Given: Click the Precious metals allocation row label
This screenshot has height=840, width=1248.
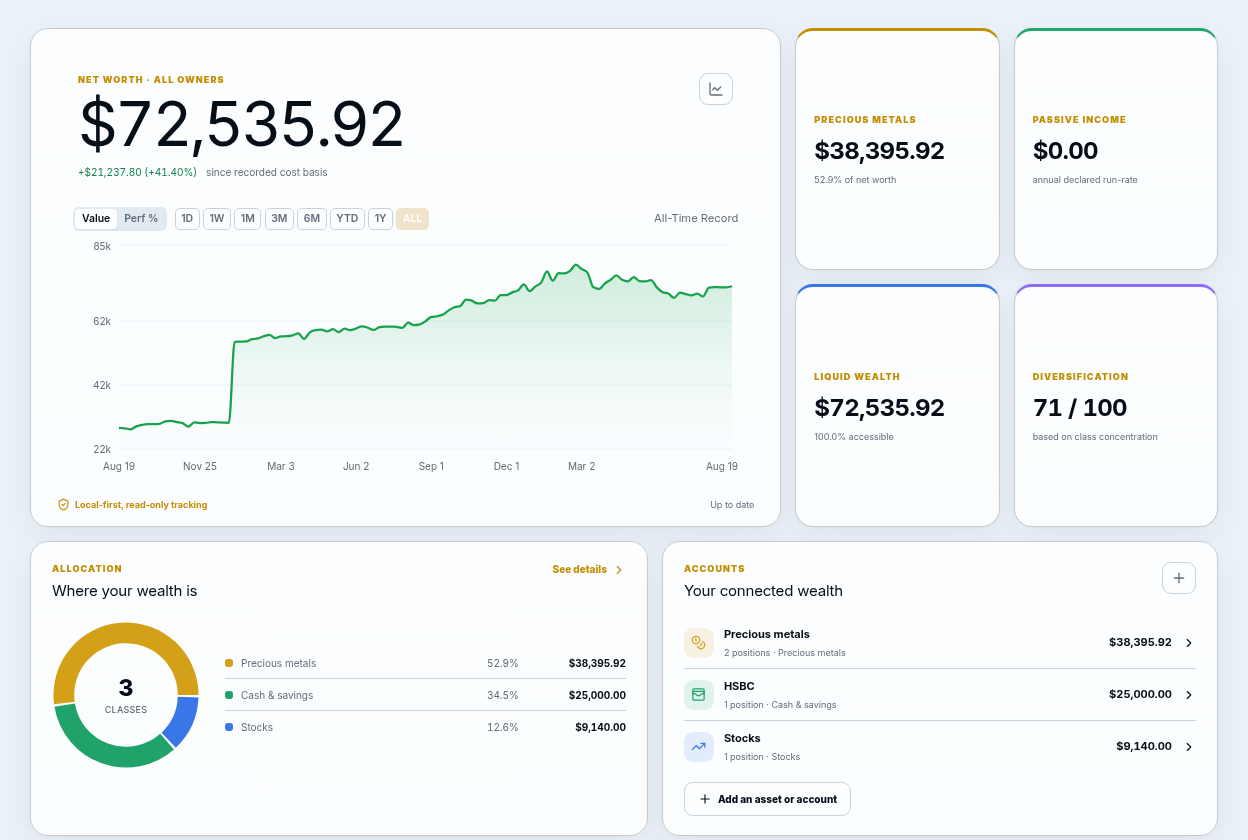Looking at the screenshot, I should pyautogui.click(x=278, y=663).
